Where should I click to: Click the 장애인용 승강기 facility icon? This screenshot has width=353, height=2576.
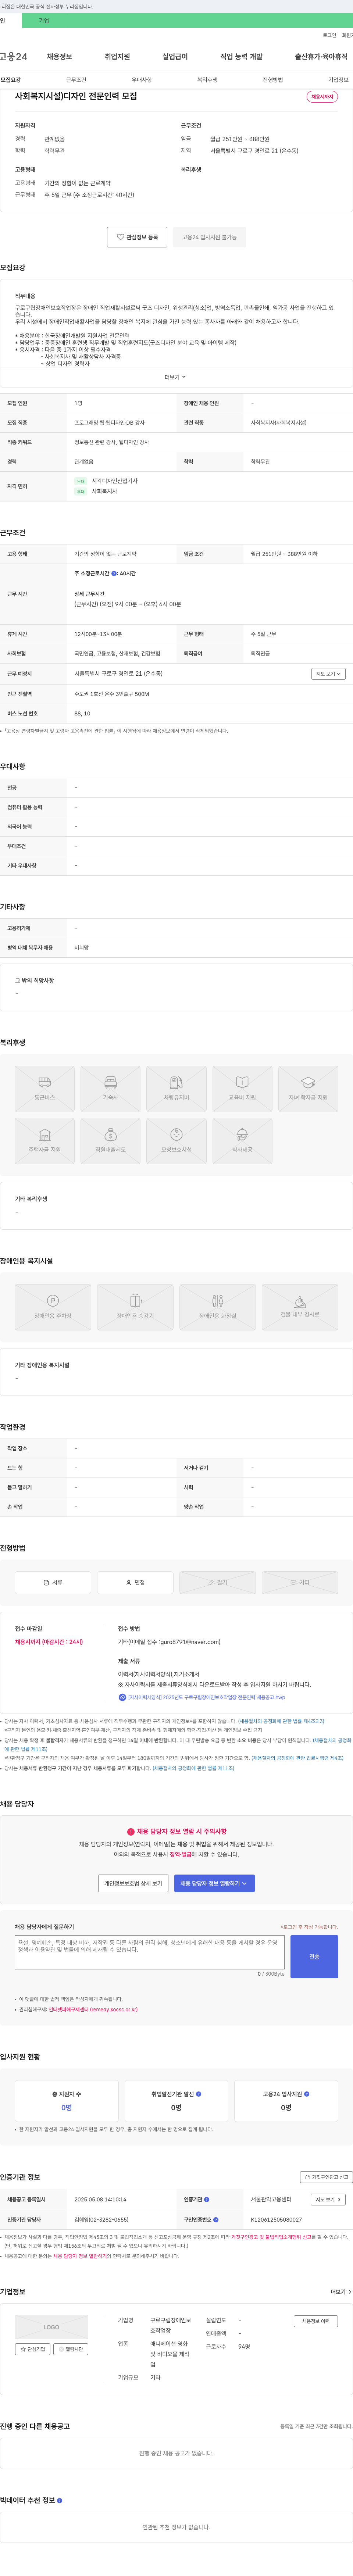[x=135, y=1307]
